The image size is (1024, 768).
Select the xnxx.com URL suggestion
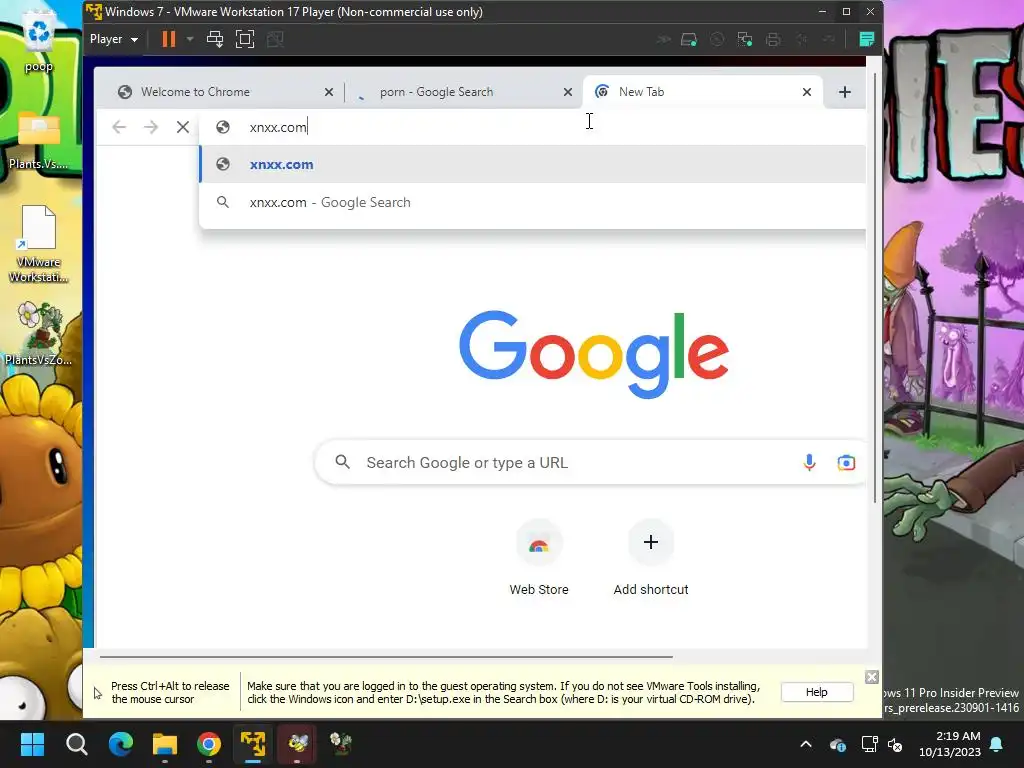533,165
